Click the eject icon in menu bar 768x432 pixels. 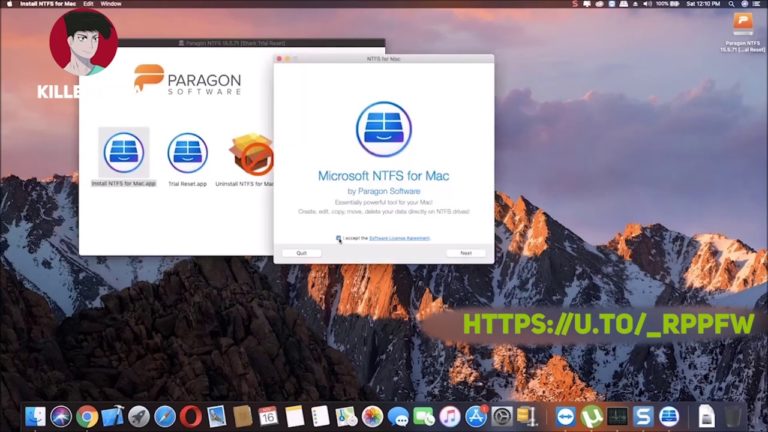636,4
